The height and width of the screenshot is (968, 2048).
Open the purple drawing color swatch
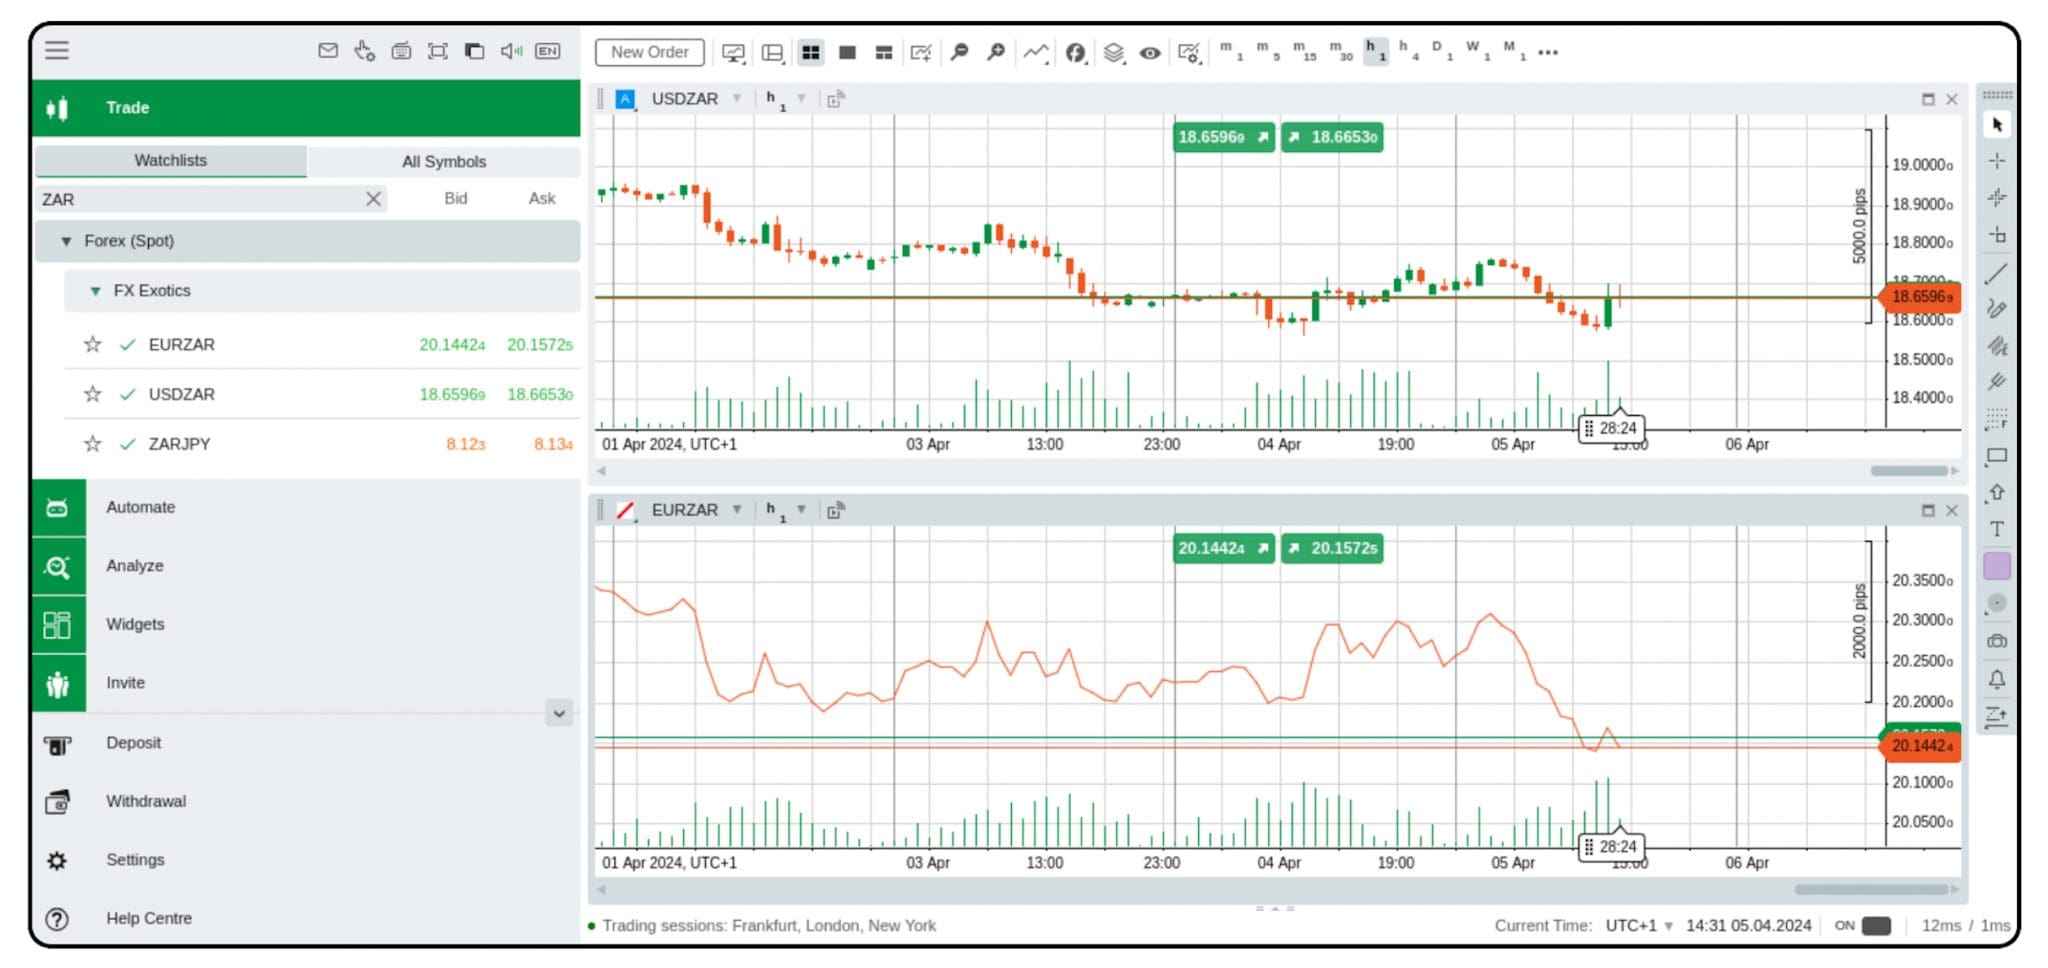1997,566
